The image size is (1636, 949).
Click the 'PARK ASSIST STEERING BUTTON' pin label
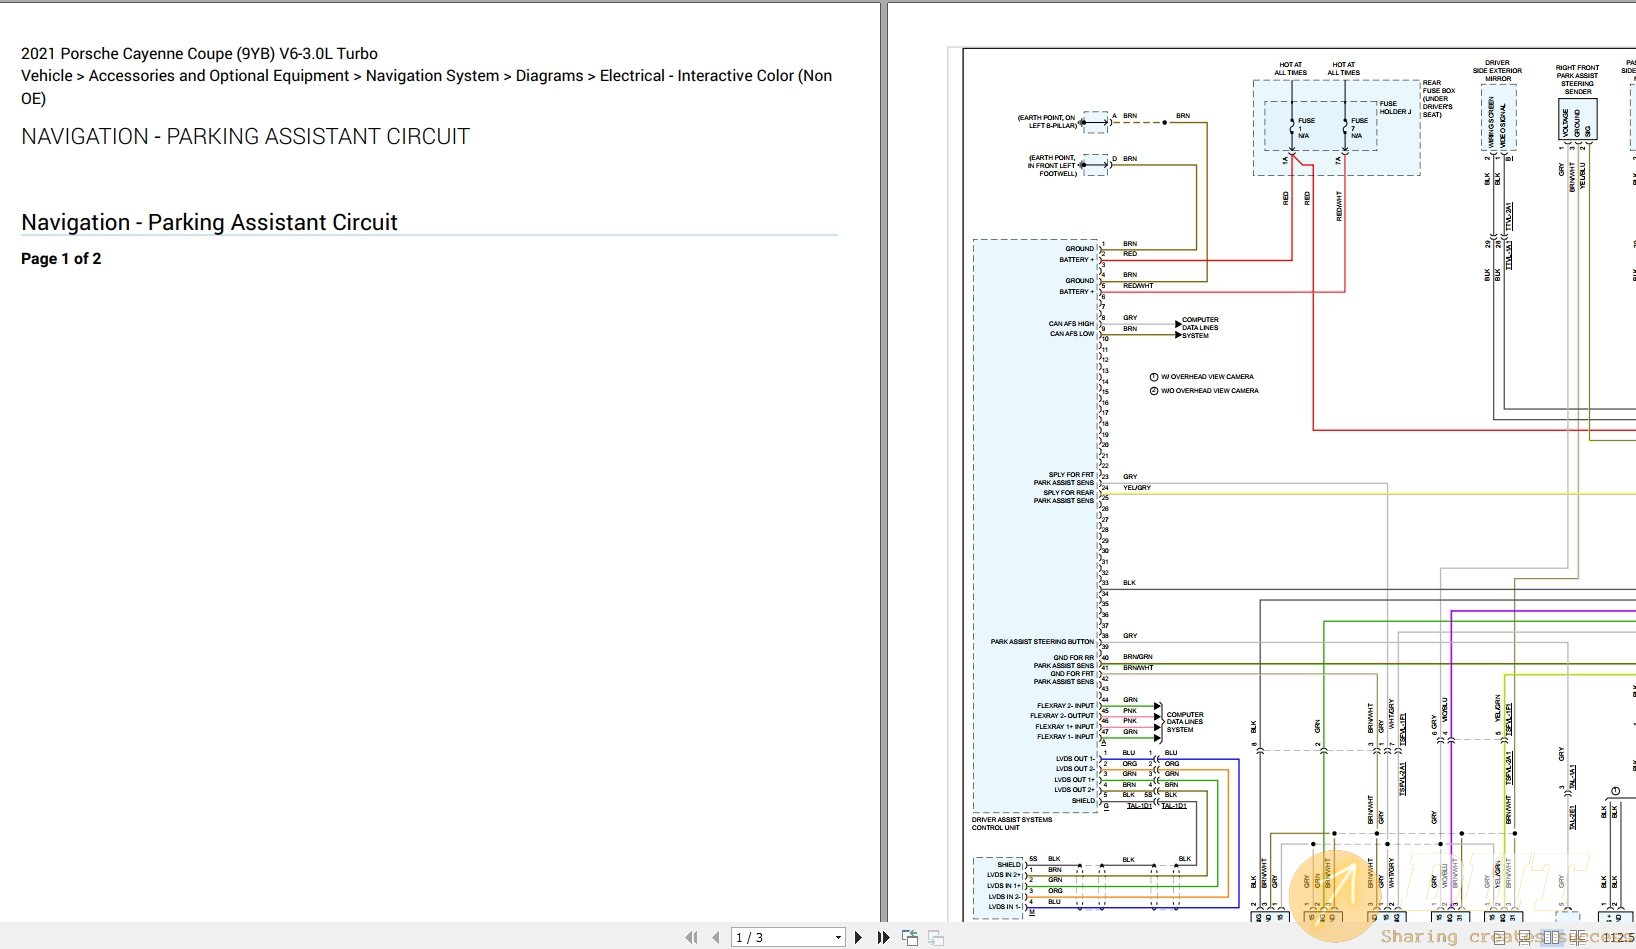coord(1042,642)
